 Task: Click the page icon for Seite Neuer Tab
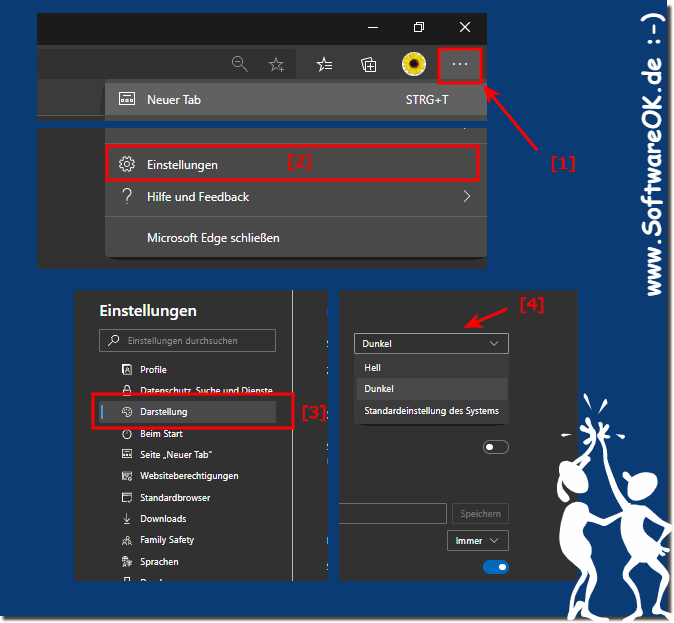[127, 454]
